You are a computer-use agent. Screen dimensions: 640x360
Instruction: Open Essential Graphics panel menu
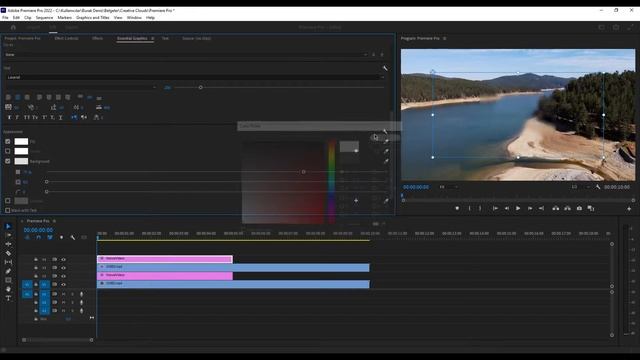click(x=153, y=38)
